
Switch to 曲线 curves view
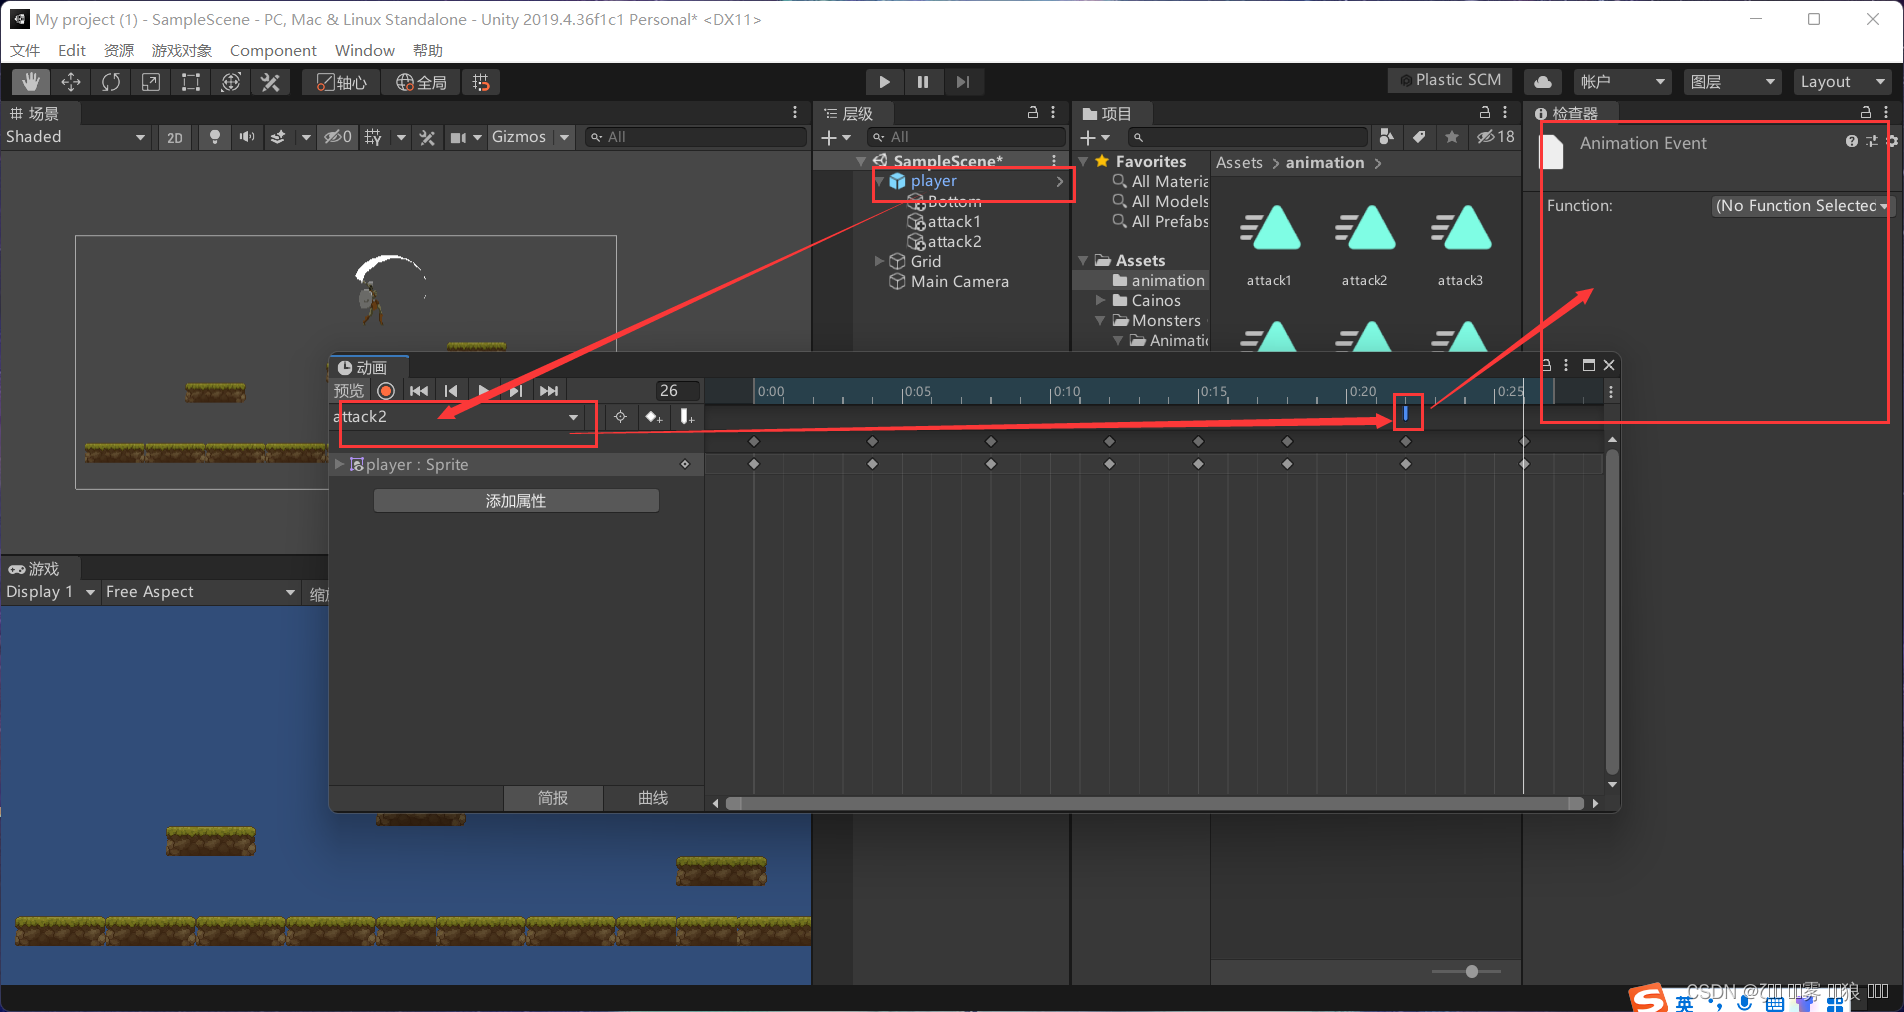(653, 798)
